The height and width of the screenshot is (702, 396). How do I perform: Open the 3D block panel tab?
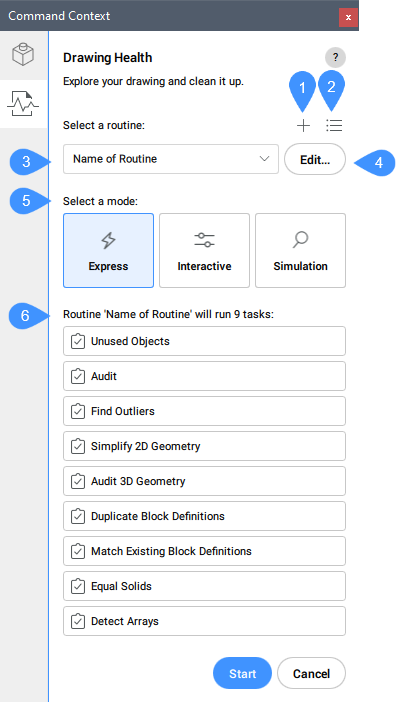coord(23,55)
